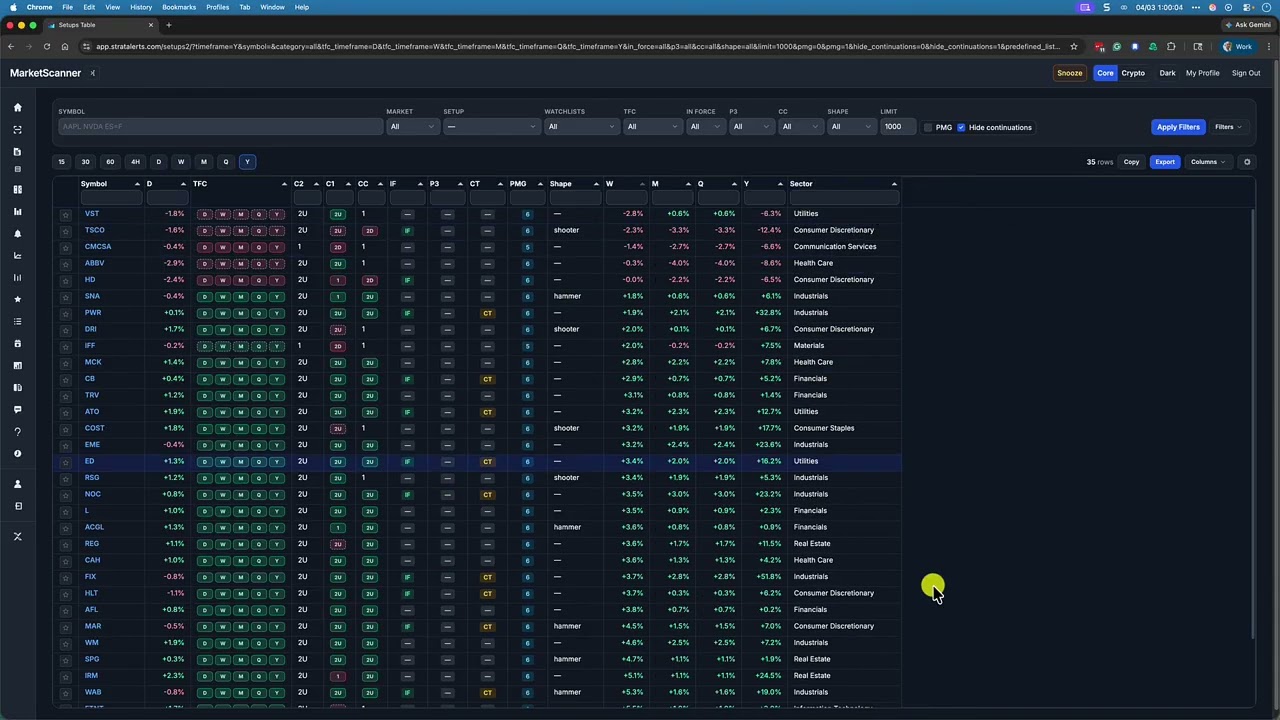
Task: Go to the Home sidebar icon
Action: point(17,107)
